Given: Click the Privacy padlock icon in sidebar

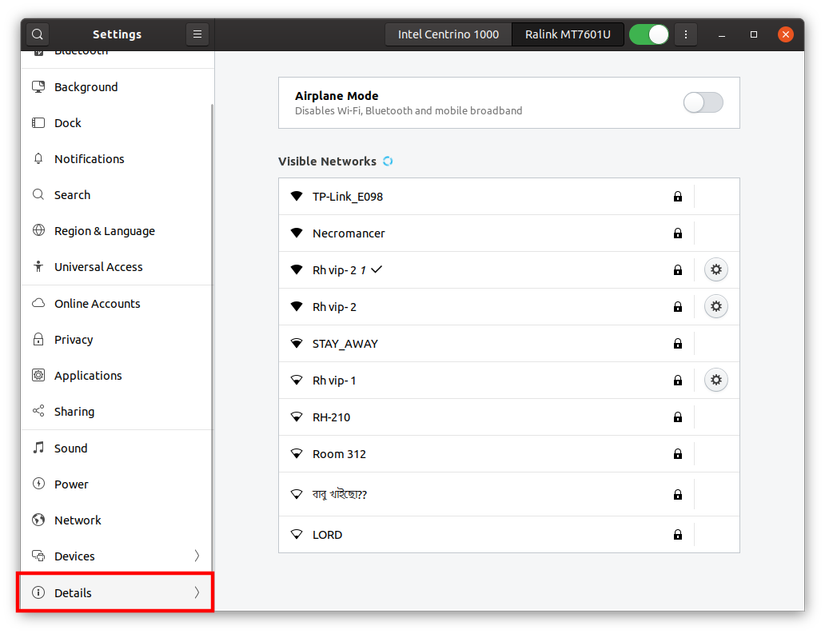Looking at the screenshot, I should tap(38, 339).
